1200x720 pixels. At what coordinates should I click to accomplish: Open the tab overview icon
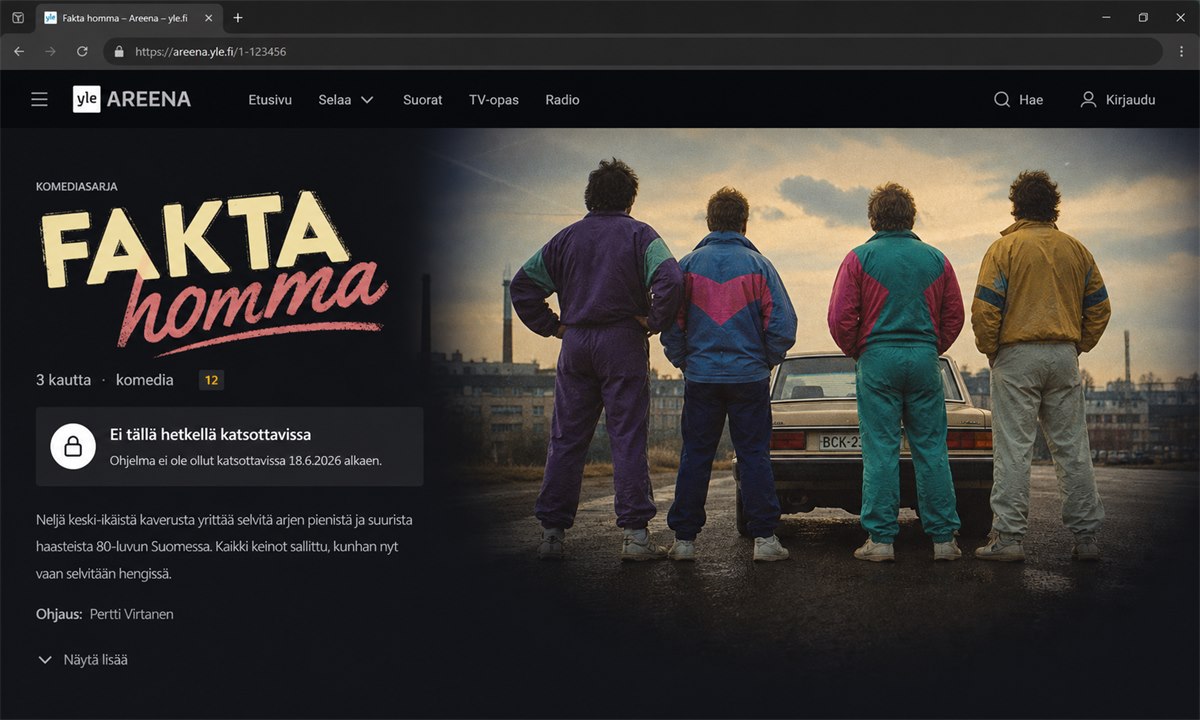[17, 18]
